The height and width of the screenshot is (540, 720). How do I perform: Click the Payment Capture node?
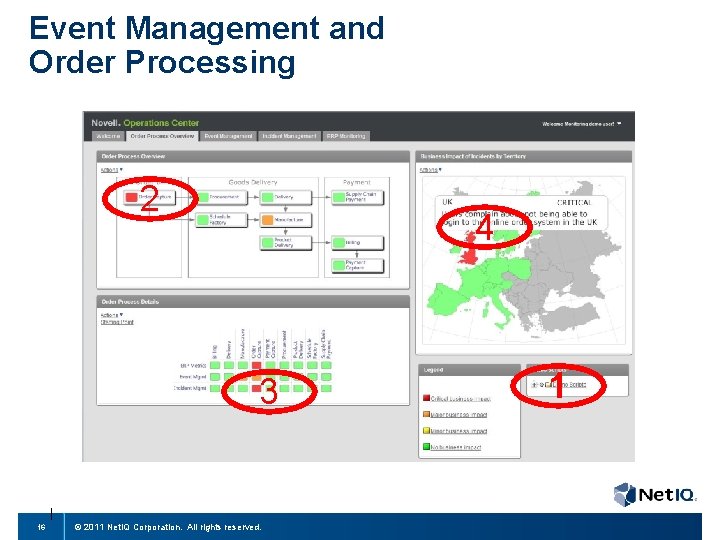point(357,265)
